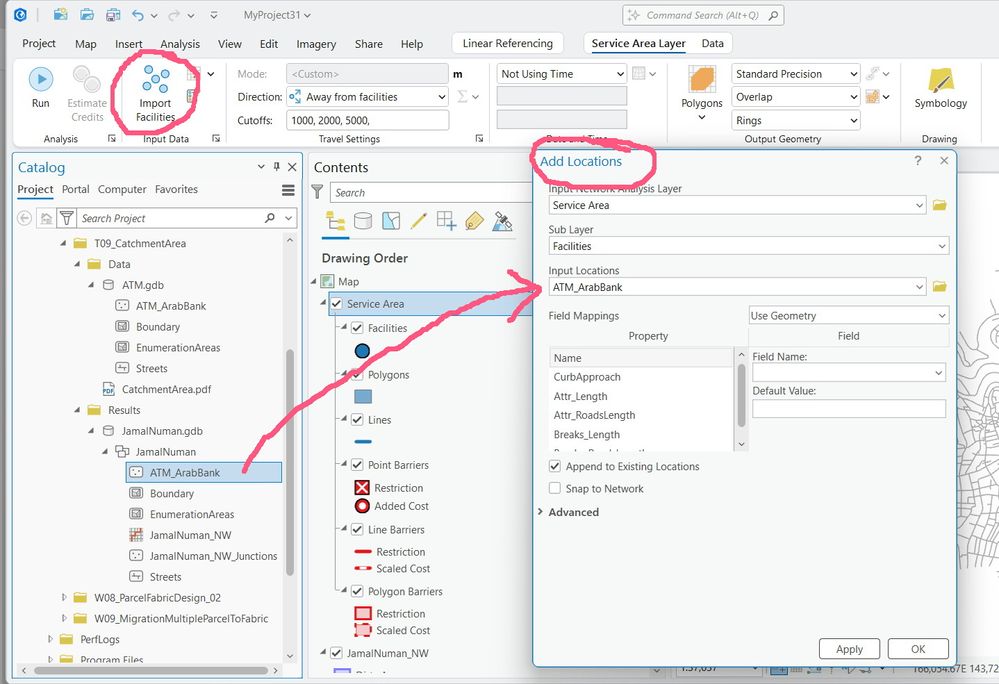Enable Snap to Network checkbox
999x684 pixels.
554,488
